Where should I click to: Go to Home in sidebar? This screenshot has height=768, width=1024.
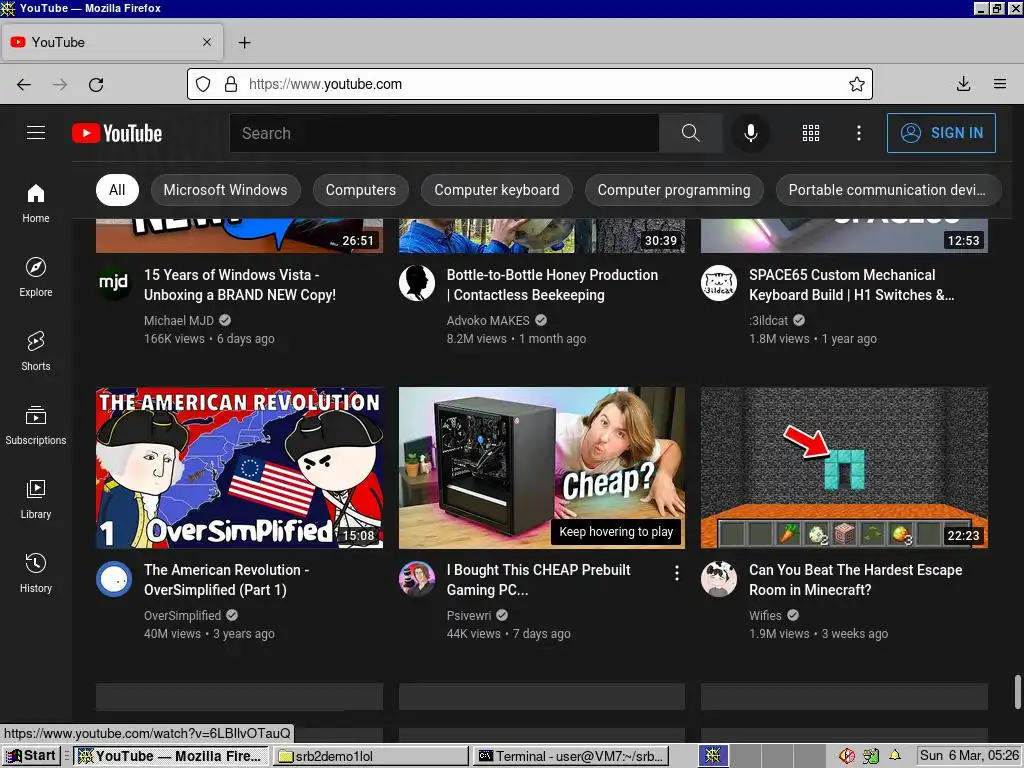(36, 203)
